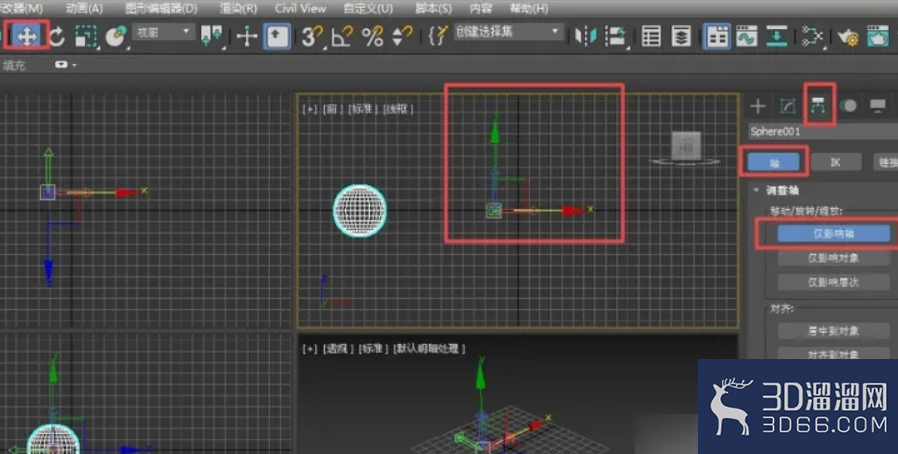Select the Scale tool
The image size is (898, 454).
pos(86,37)
